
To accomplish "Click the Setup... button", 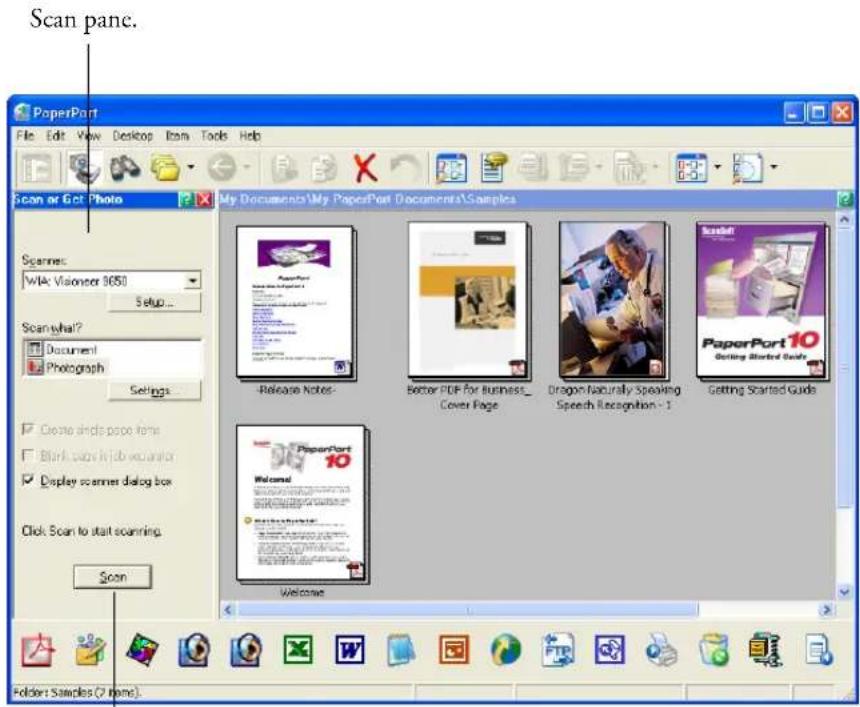I will tap(155, 302).
